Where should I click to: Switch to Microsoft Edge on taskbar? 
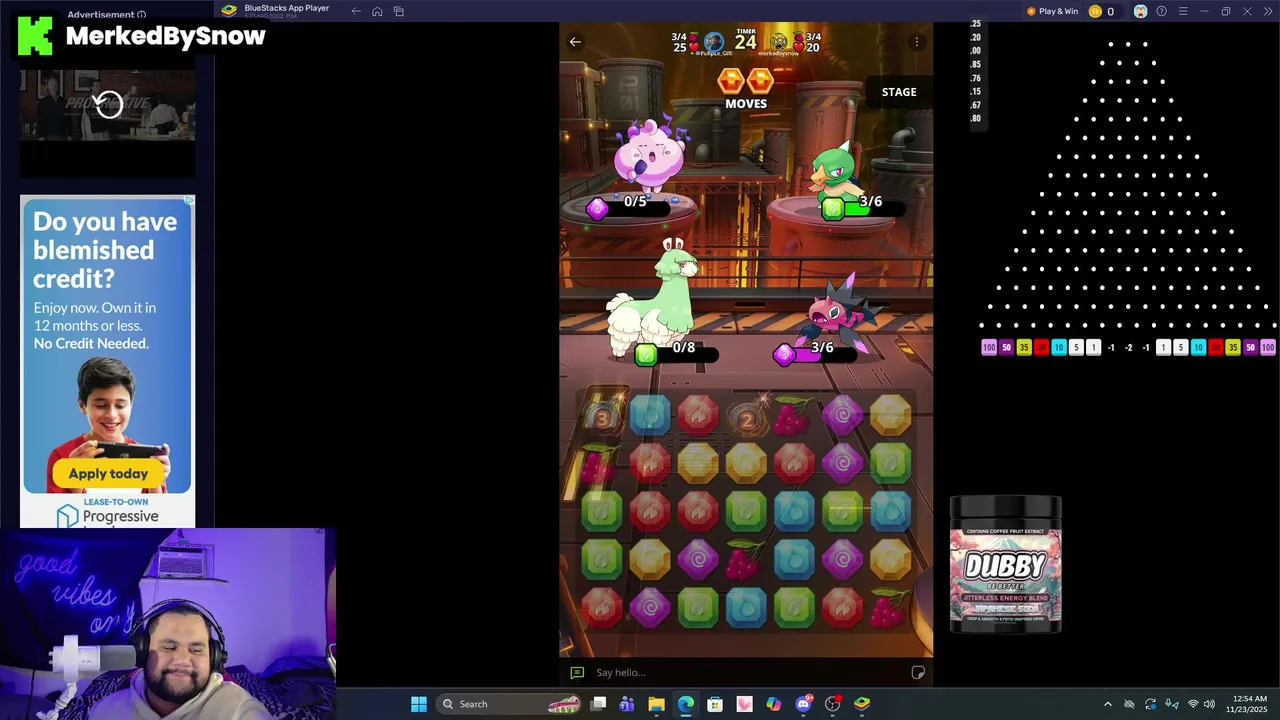pyautogui.click(x=686, y=704)
